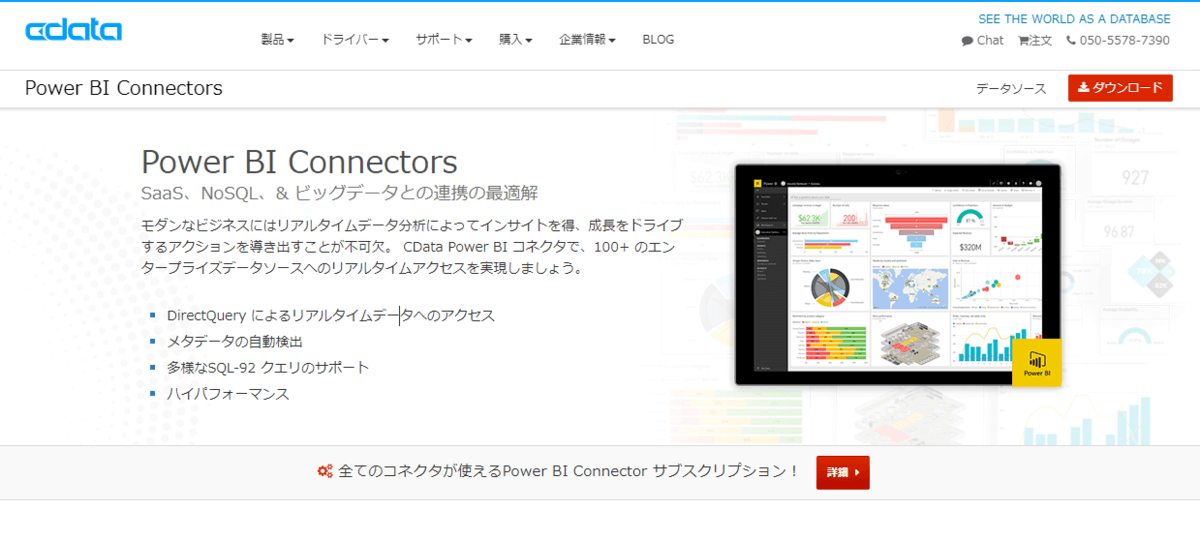Open the ドライバー dropdown menu
The image size is (1200, 540).
coord(354,40)
